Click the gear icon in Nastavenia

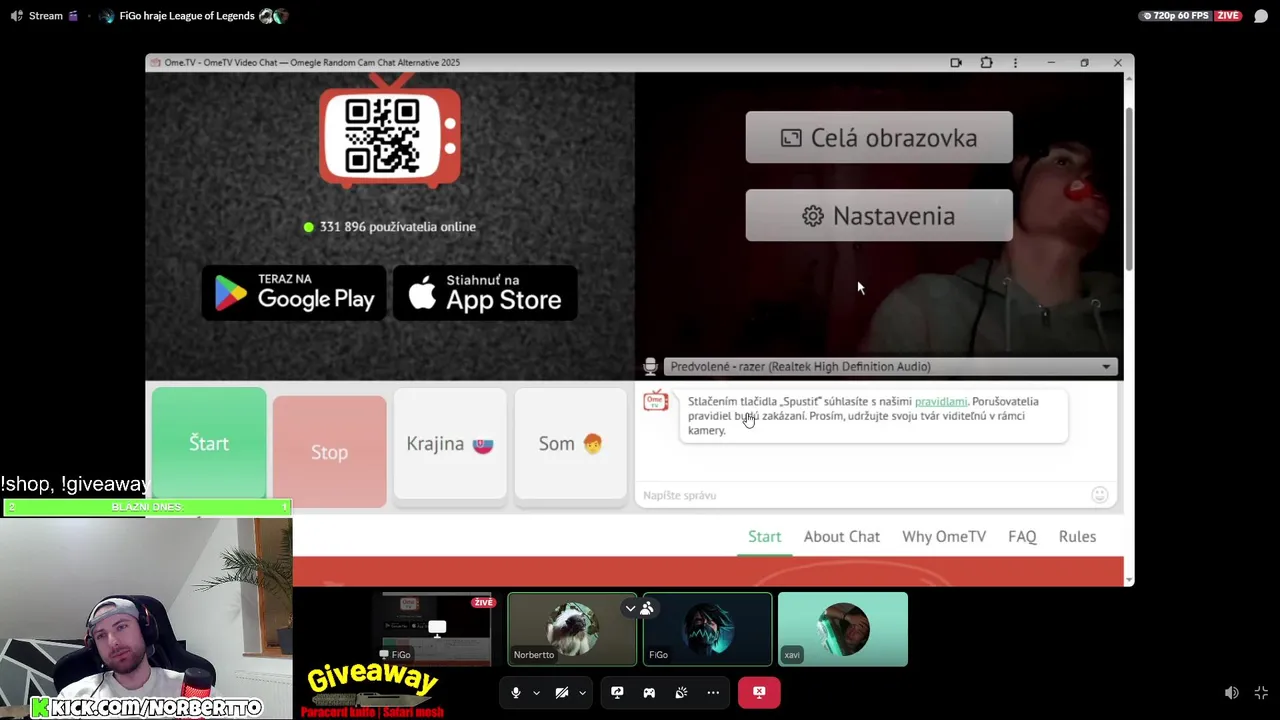click(813, 216)
